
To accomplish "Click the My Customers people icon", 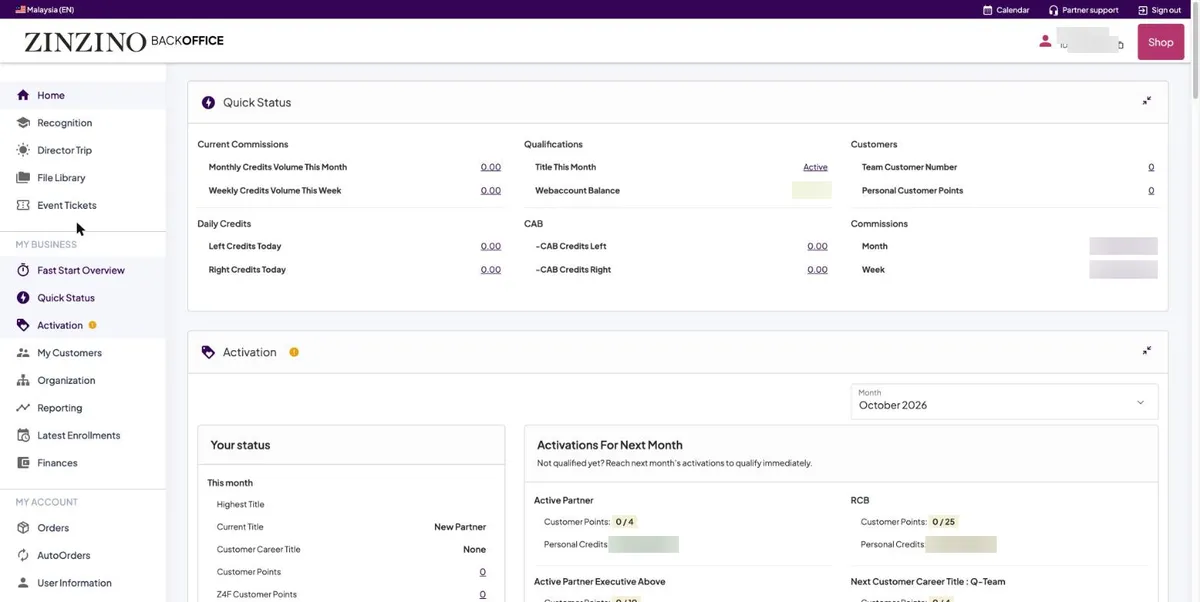I will coord(23,353).
